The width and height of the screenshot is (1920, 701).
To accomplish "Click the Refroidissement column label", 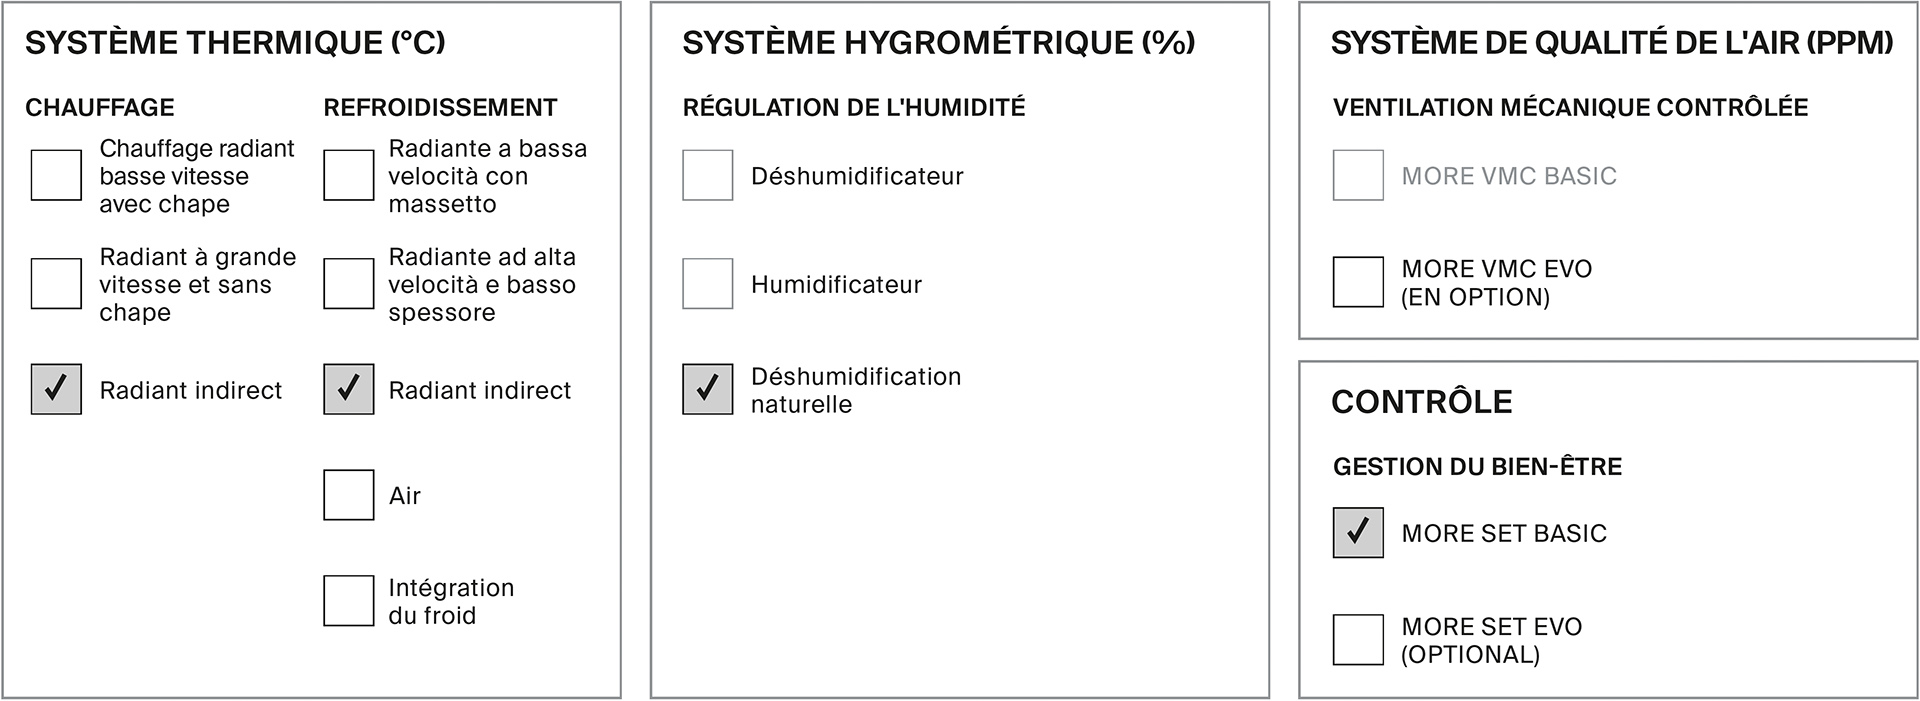I will 440,108.
